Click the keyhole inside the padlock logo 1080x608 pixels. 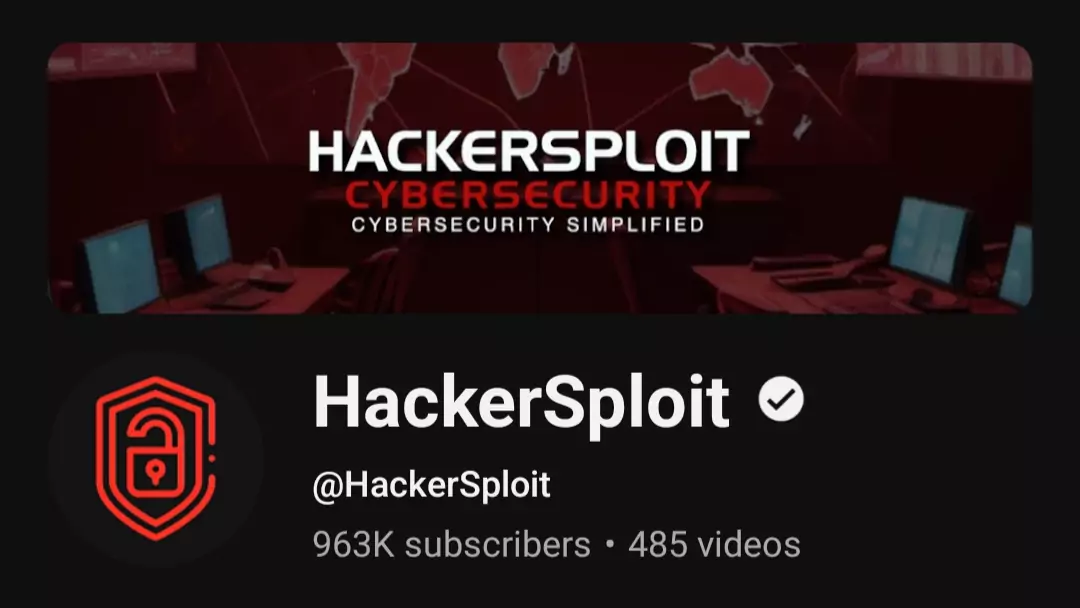click(x=156, y=472)
